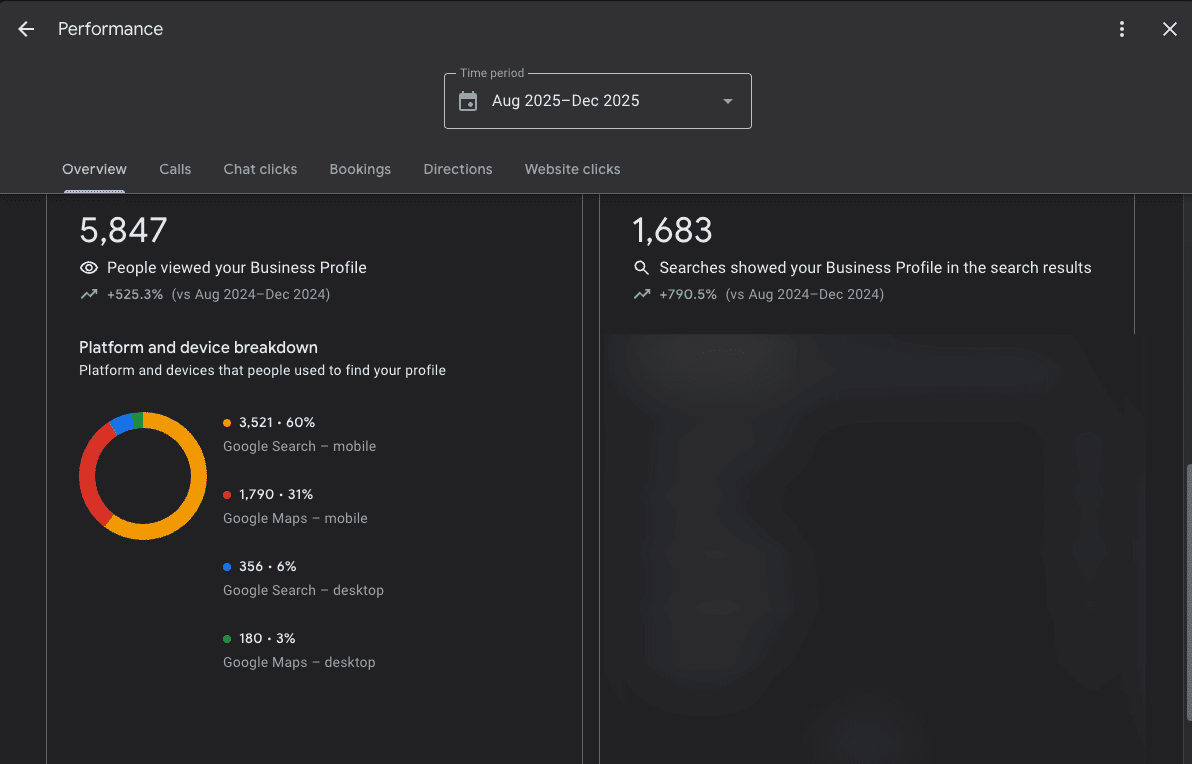Click the eye icon beside profile views

tap(89, 268)
